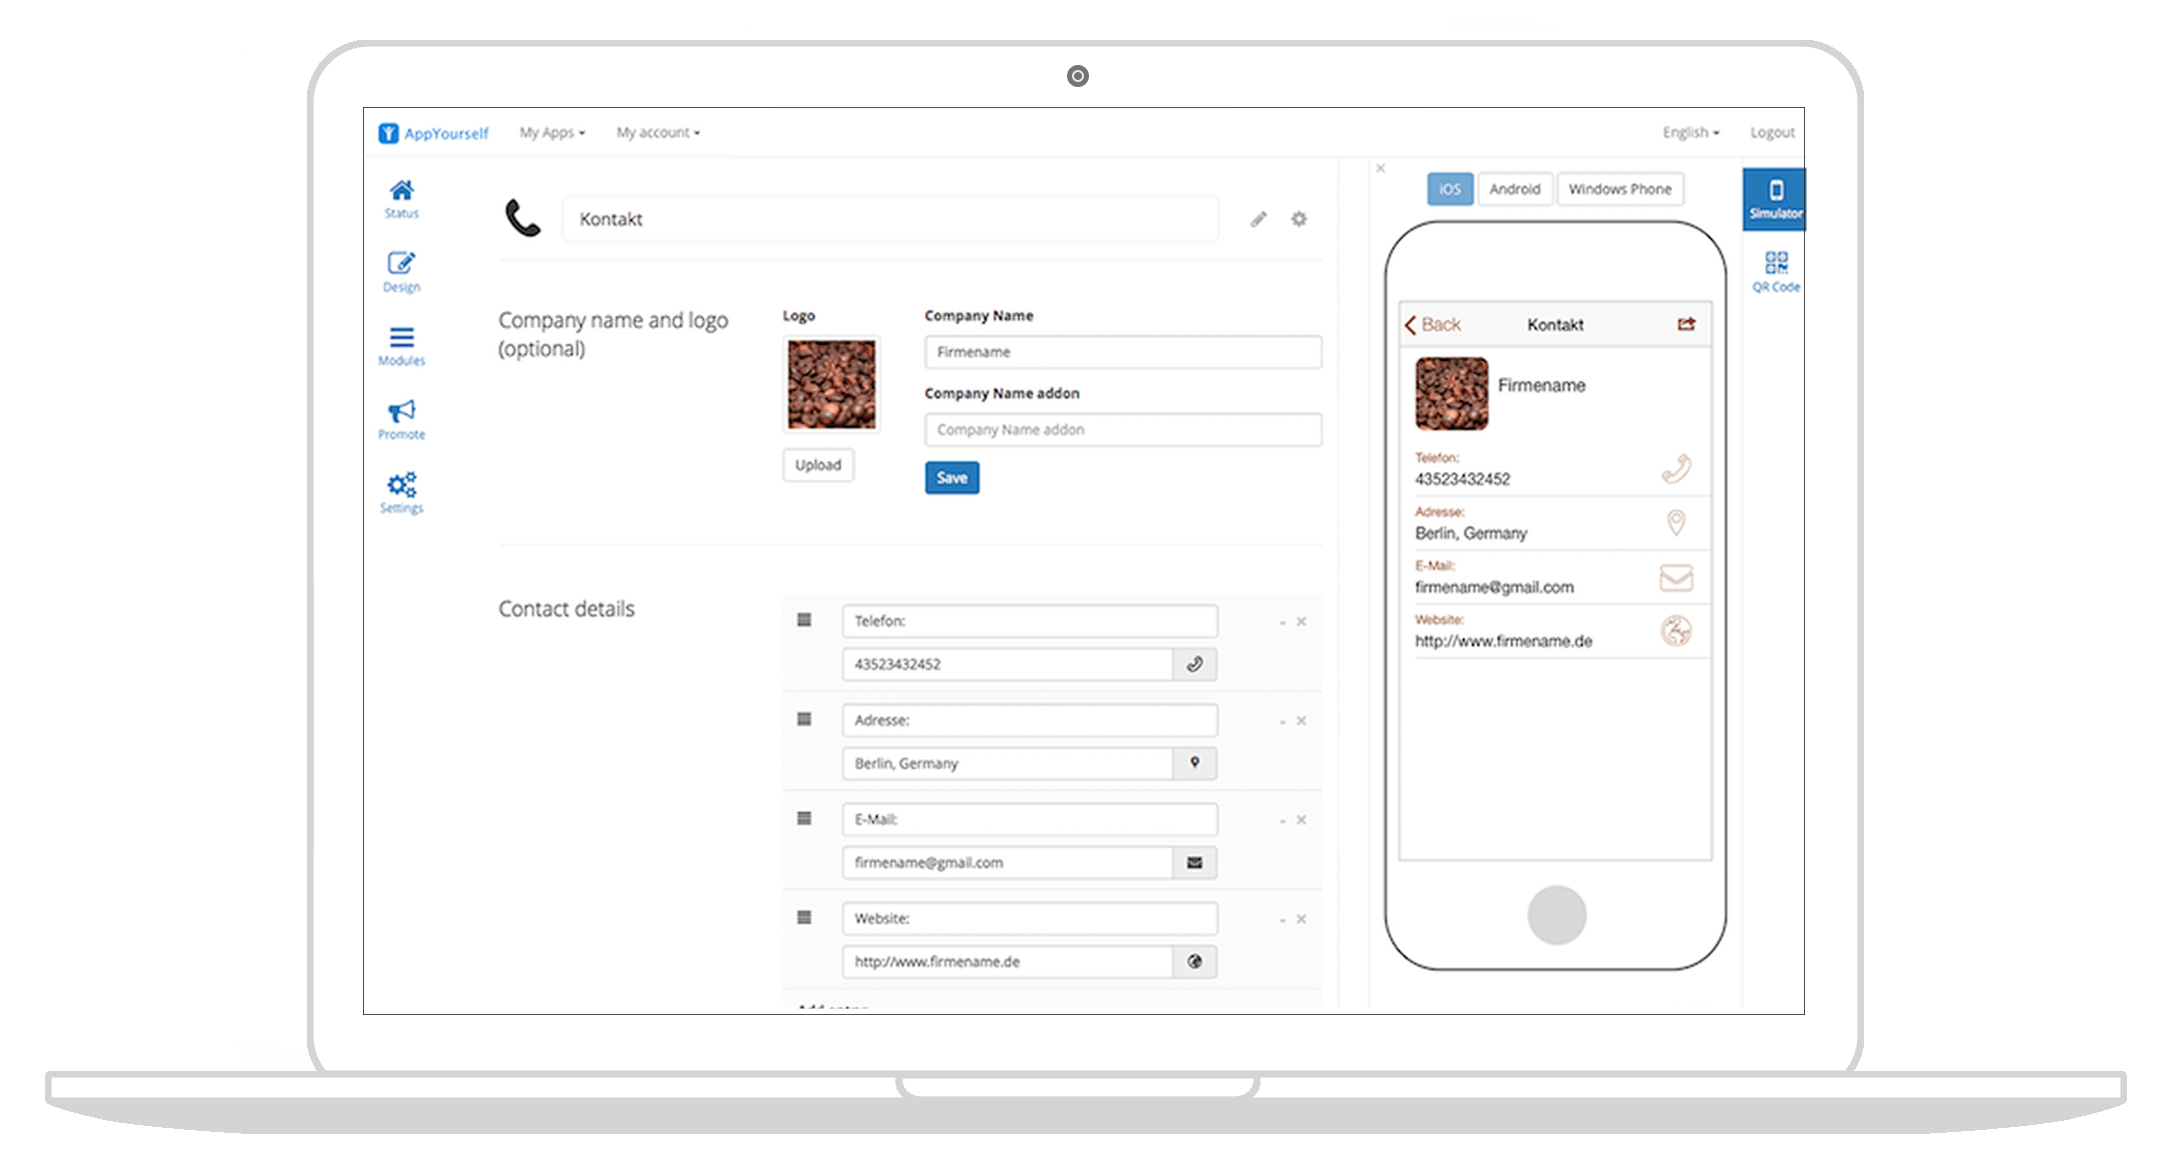Open the Modules section
The height and width of the screenshot is (1175, 2175).
coord(401,346)
